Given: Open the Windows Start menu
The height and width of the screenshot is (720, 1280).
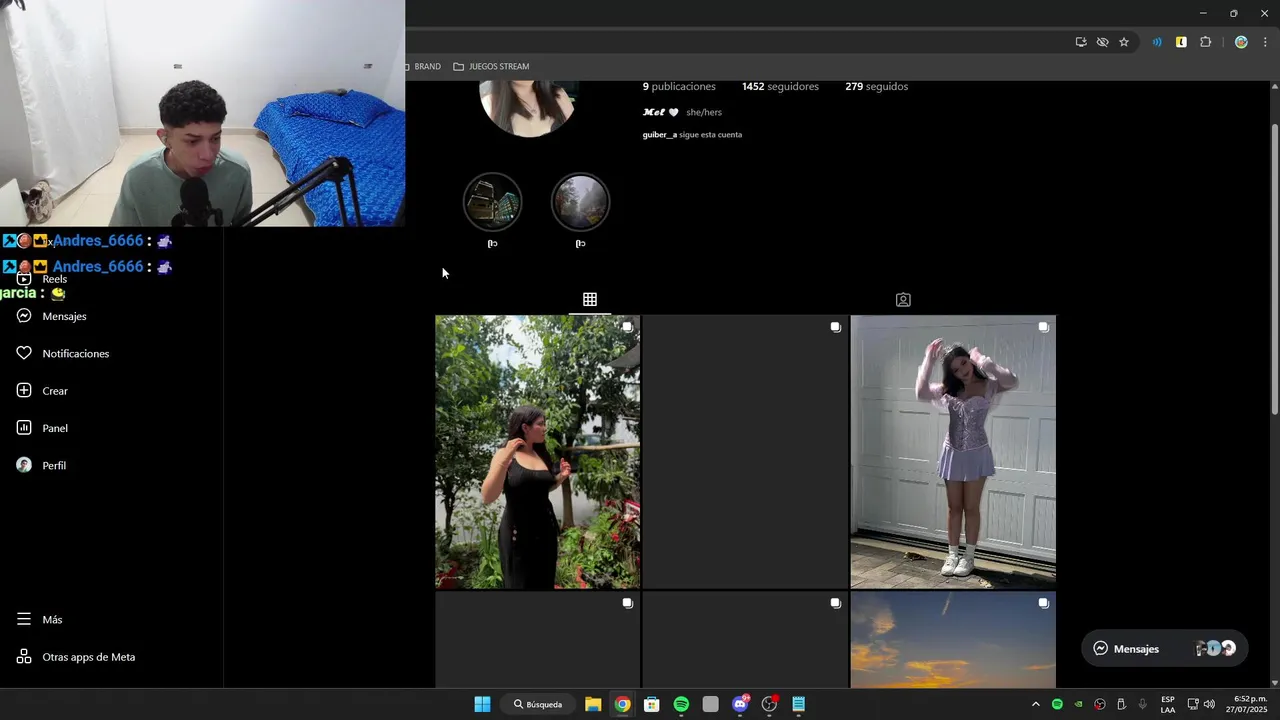Looking at the screenshot, I should click(482, 704).
